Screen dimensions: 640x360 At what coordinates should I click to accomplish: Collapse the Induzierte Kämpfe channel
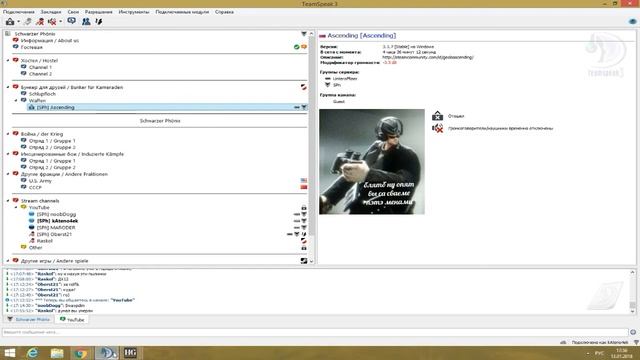[x=8, y=154]
